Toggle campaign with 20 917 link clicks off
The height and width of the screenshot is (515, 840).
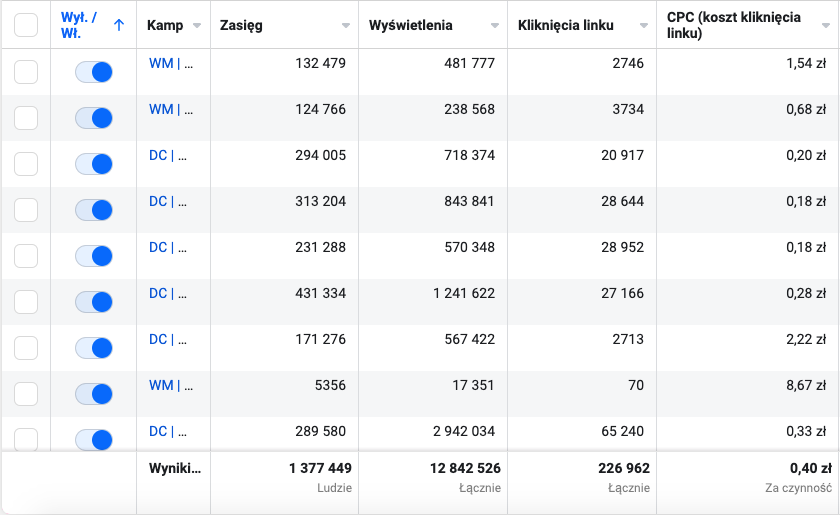94,164
